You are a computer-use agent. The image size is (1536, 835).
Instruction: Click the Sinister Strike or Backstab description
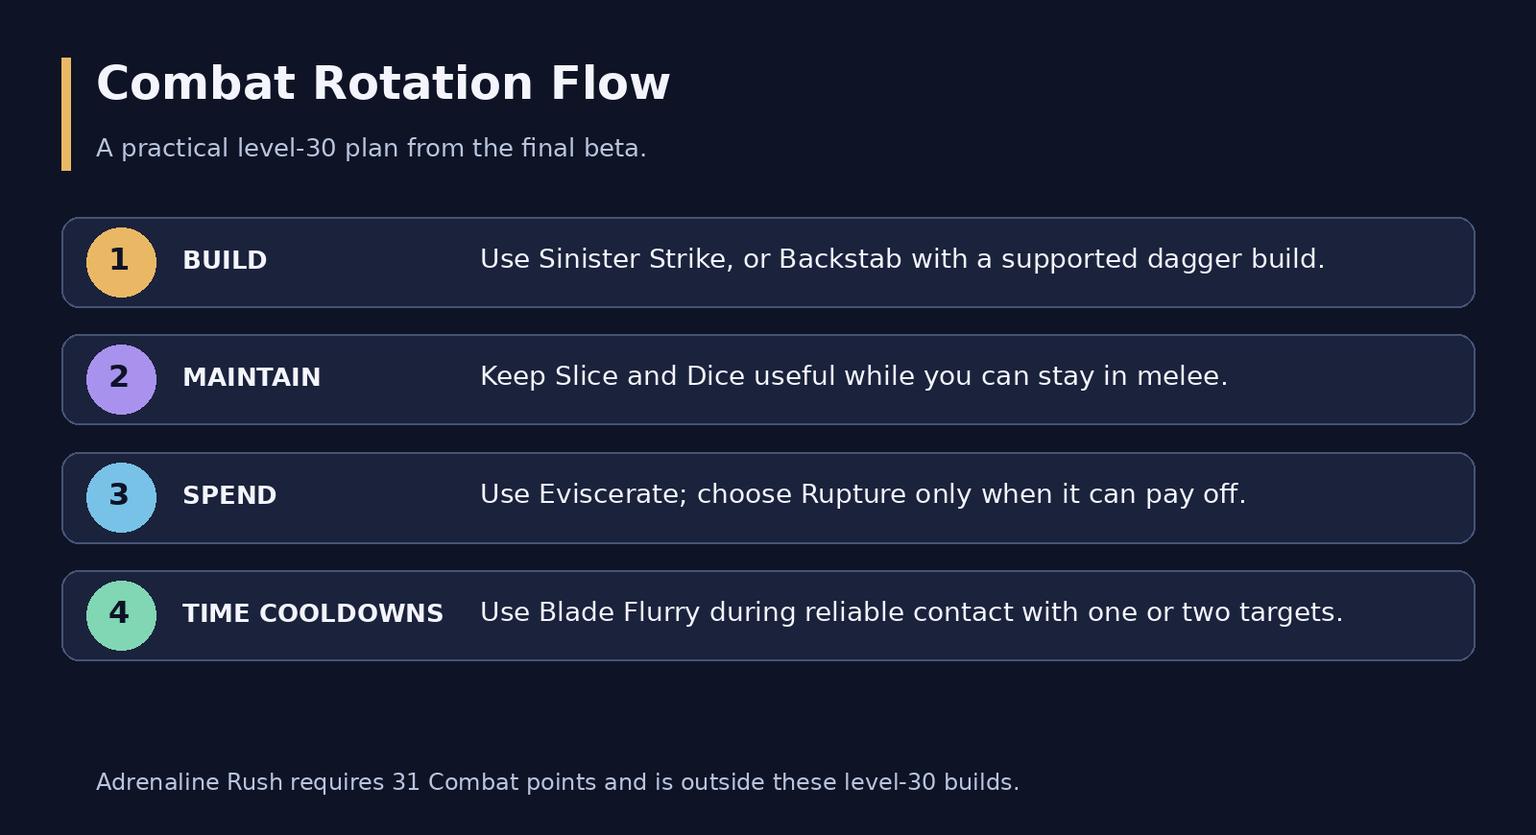(x=902, y=260)
